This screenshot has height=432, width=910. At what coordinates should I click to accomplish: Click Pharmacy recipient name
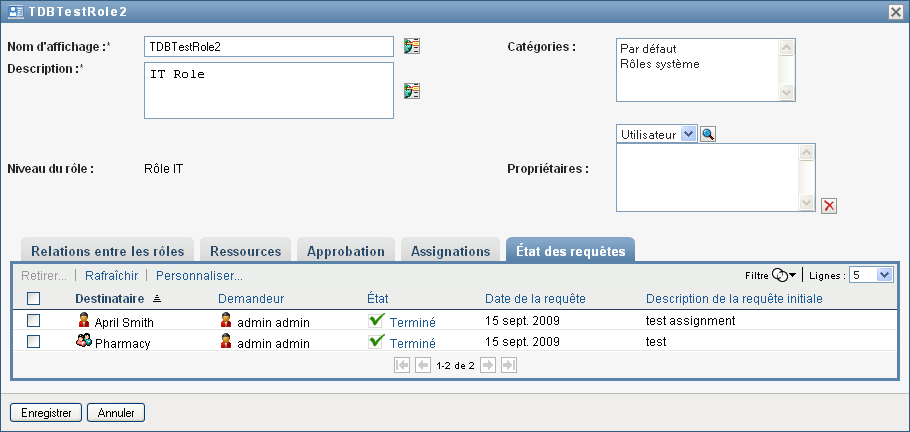(x=122, y=343)
